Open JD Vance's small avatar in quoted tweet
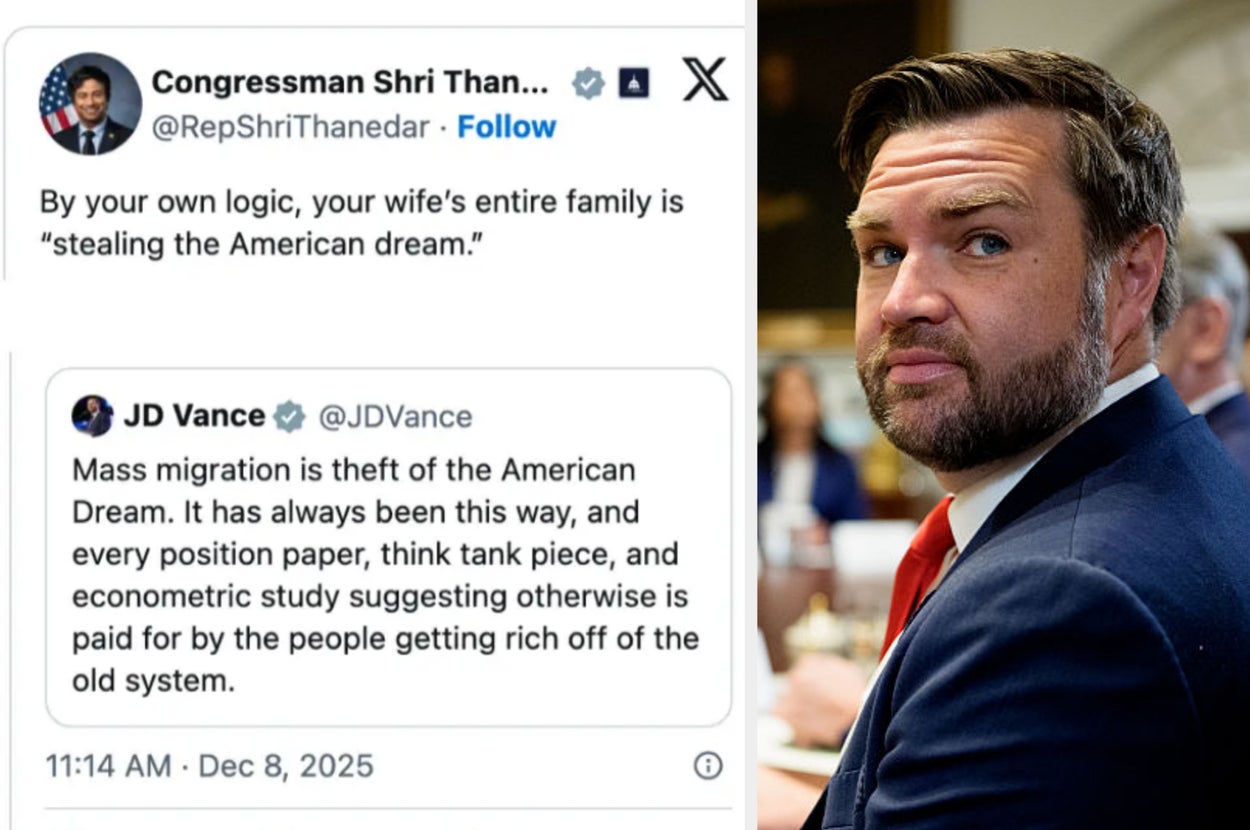 [92, 415]
